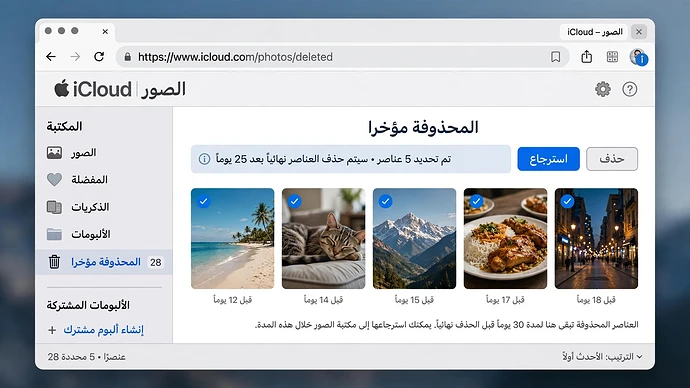
Task: Open the browser profile avatar
Action: click(638, 57)
